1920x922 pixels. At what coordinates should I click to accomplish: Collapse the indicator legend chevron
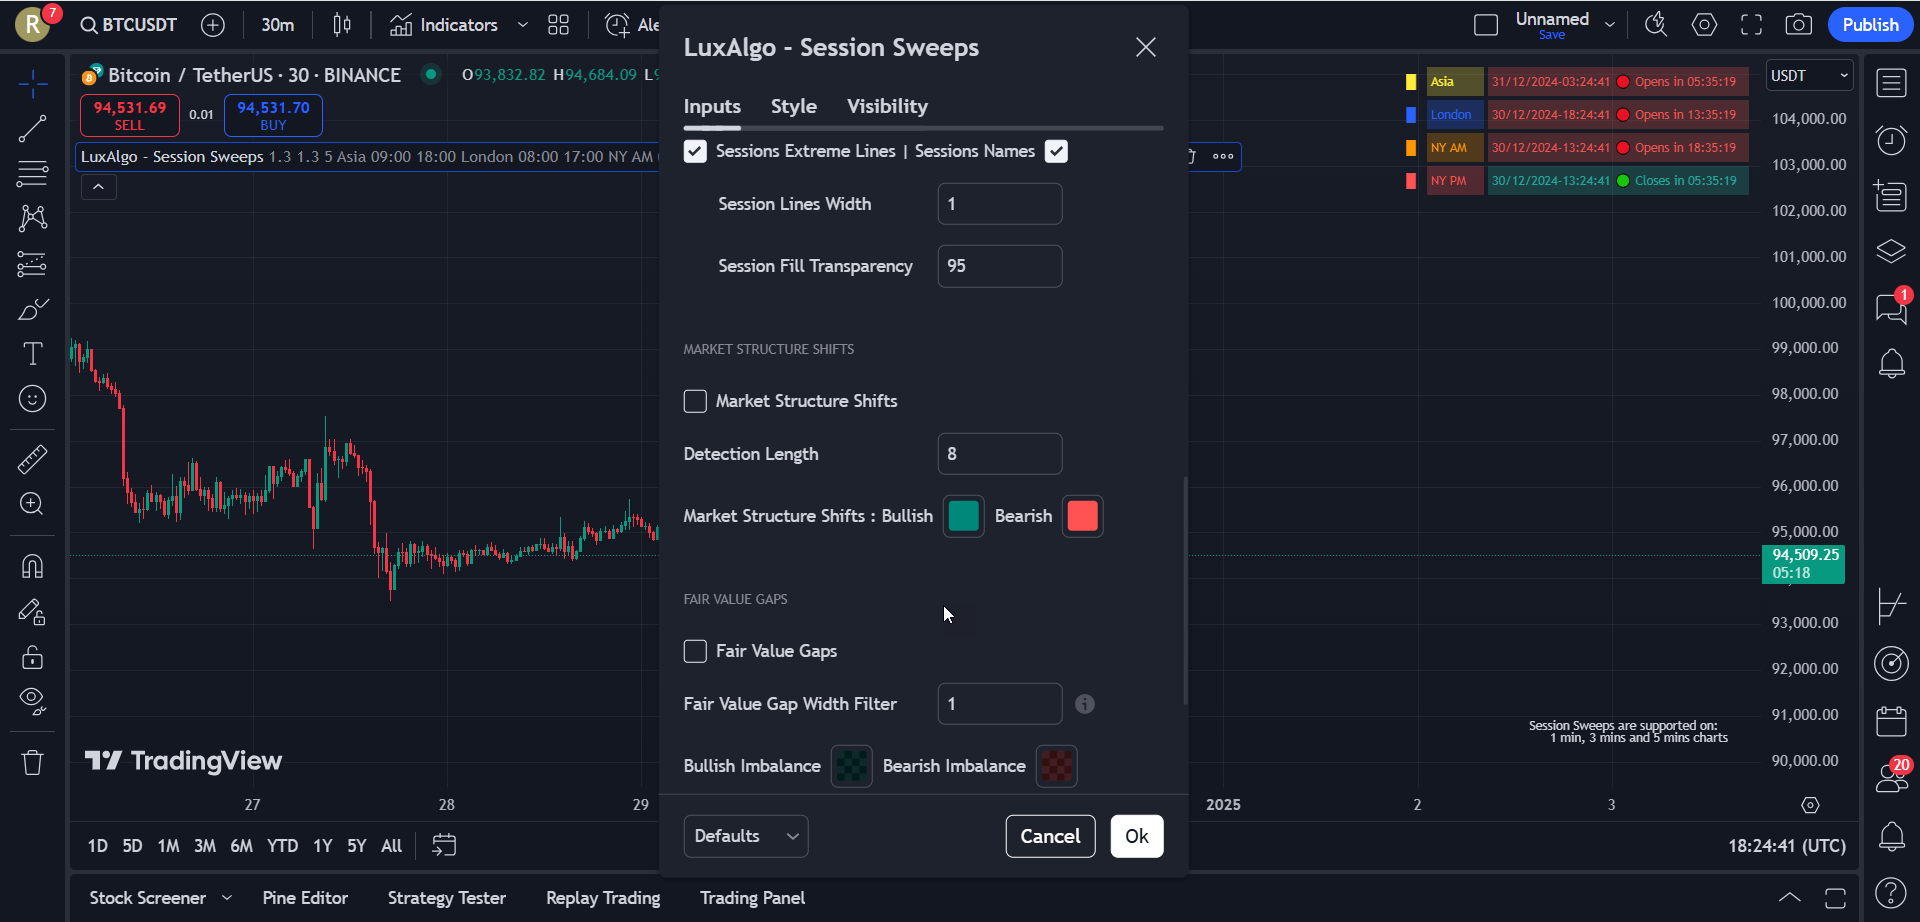point(98,187)
